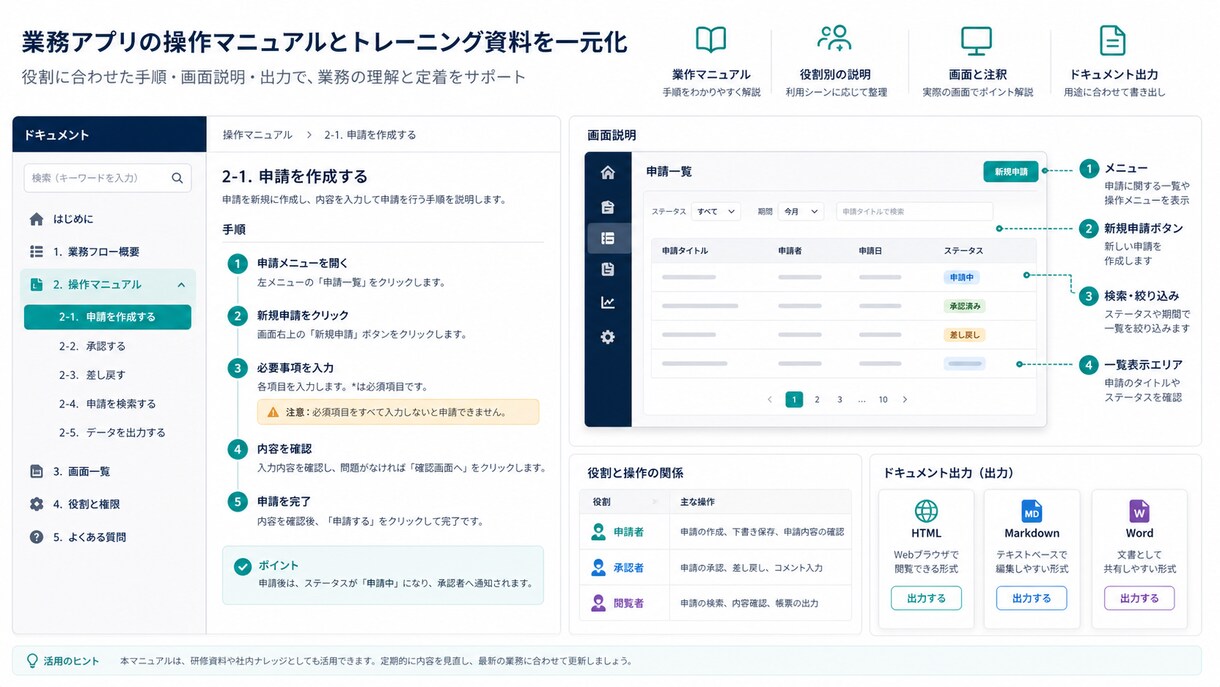1220x687 pixels.
Task: Click the warning triangle in 注意 notice
Action: pos(273,412)
